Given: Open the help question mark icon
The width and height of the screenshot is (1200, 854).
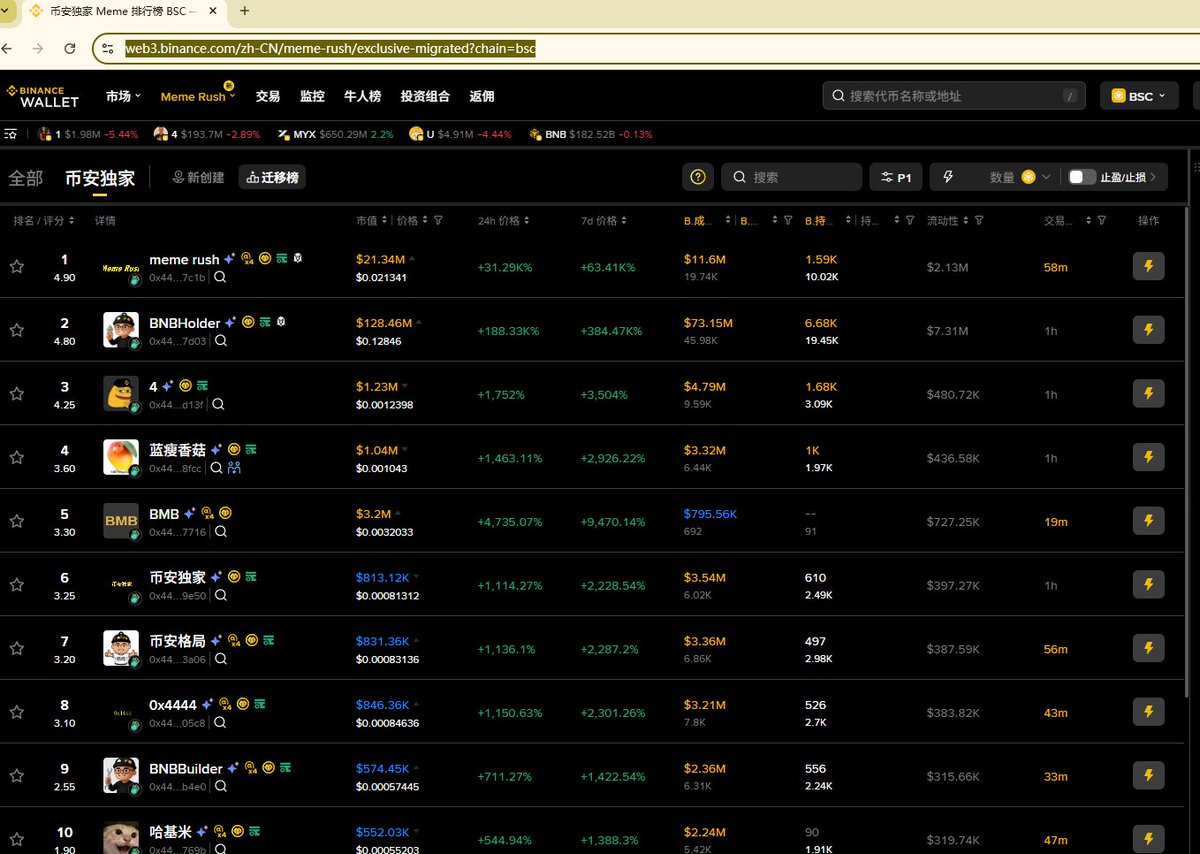Looking at the screenshot, I should [698, 177].
